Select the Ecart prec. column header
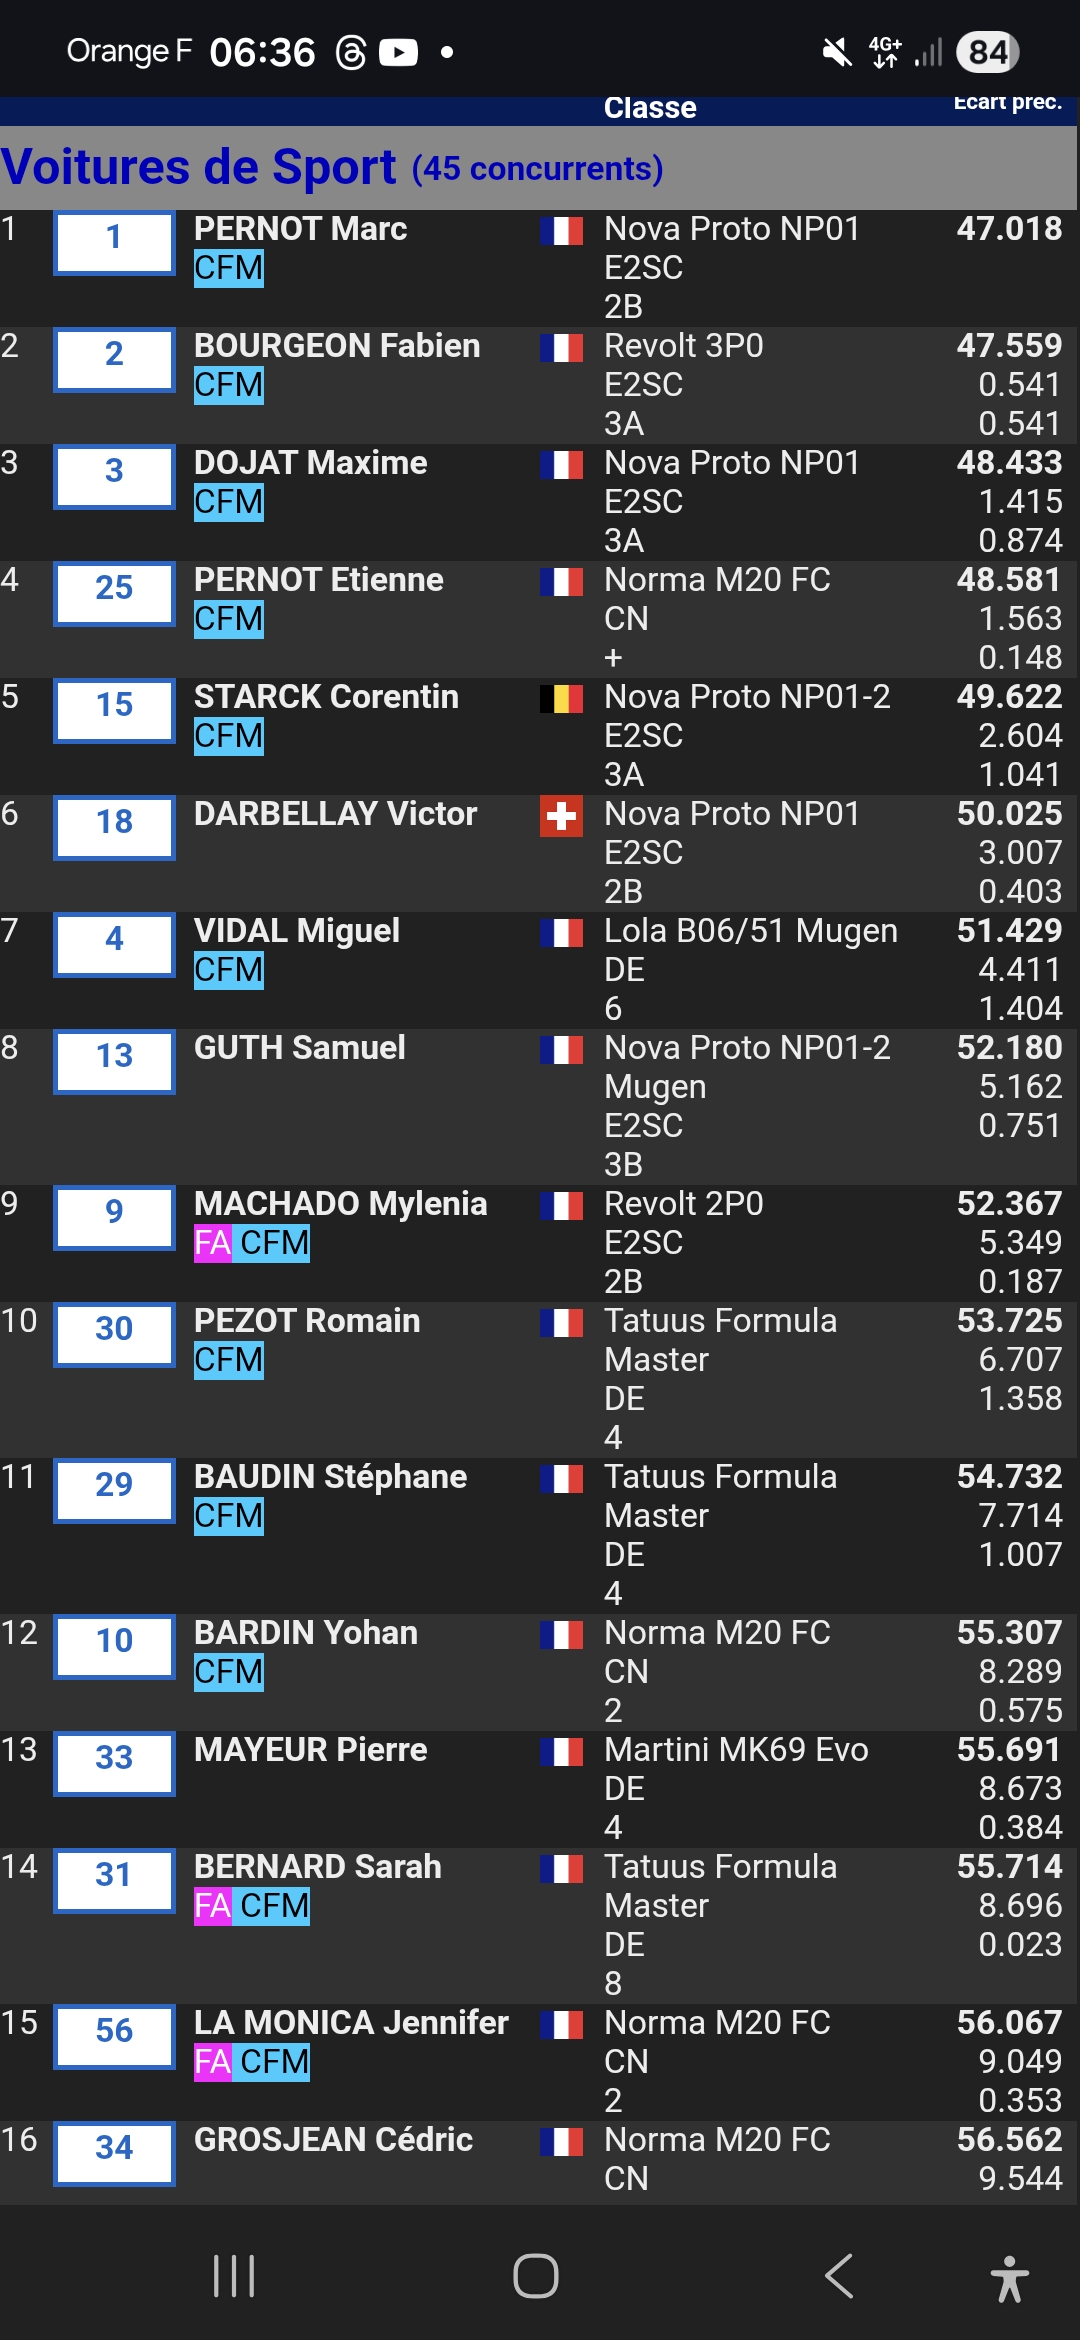Screen dimensions: 1080x2340 click(x=1007, y=103)
